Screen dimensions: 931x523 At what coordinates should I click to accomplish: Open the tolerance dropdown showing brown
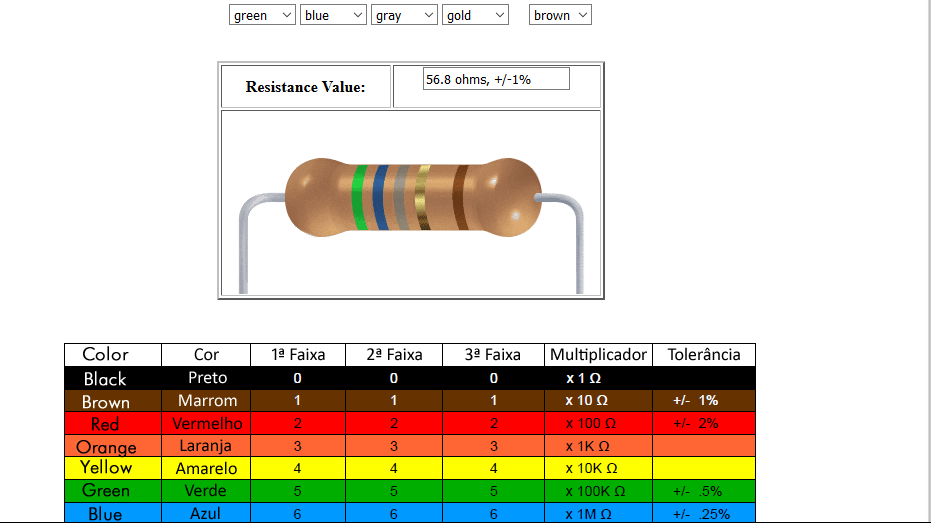point(560,15)
